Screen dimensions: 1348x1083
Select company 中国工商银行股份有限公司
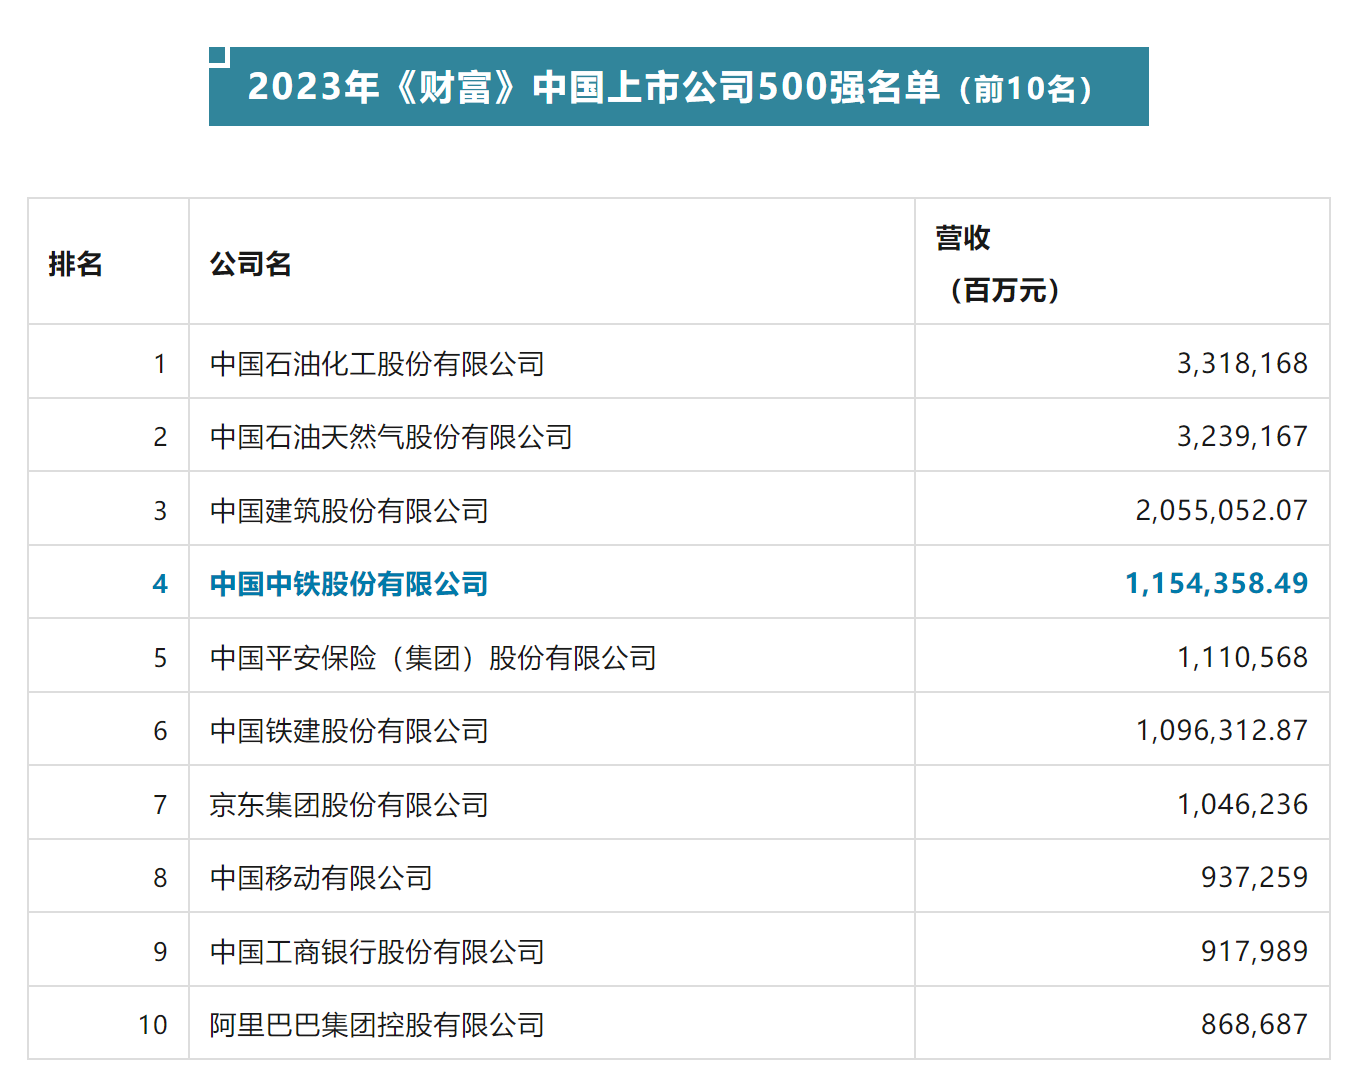coord(377,952)
